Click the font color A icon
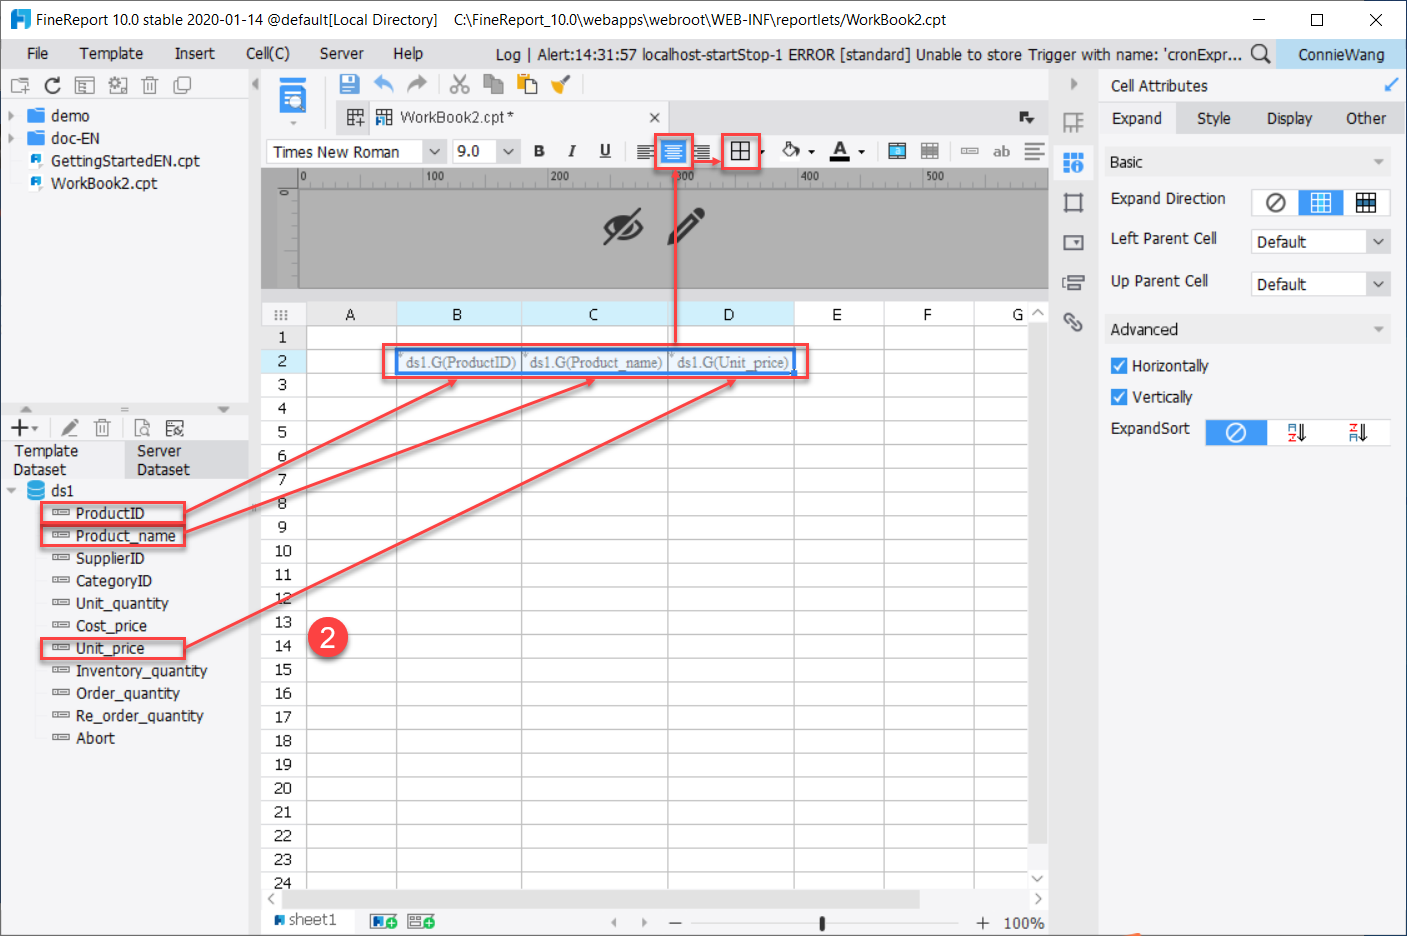The image size is (1407, 936). tap(840, 151)
